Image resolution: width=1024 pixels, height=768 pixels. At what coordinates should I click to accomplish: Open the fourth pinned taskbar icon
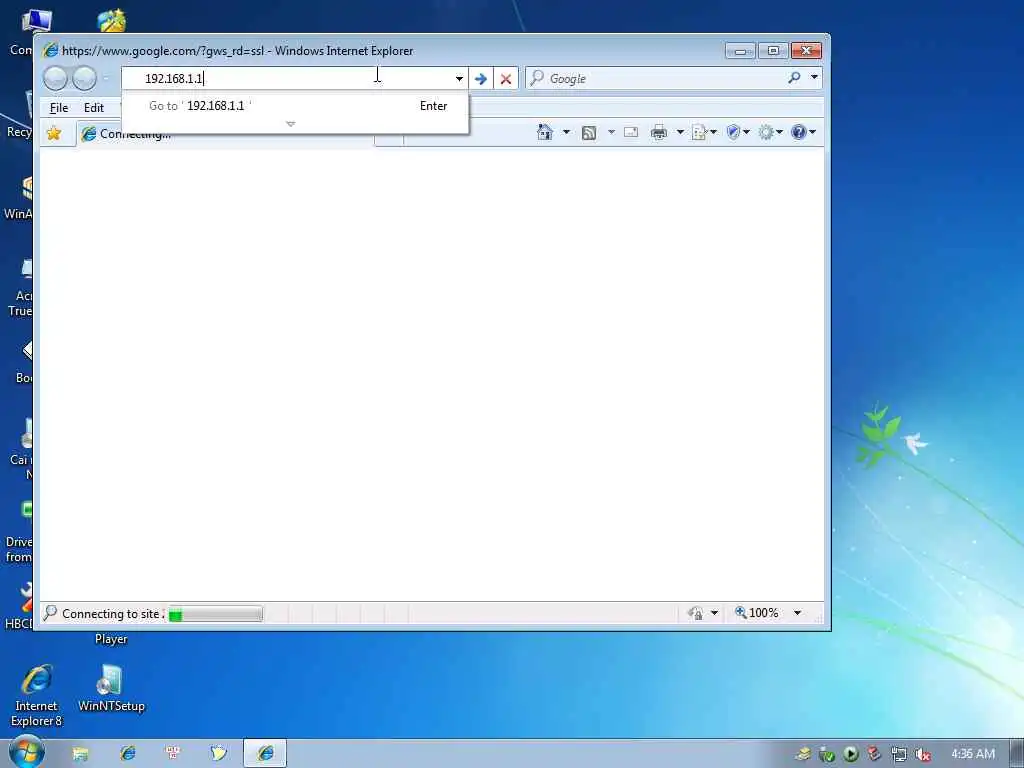(x=219, y=754)
